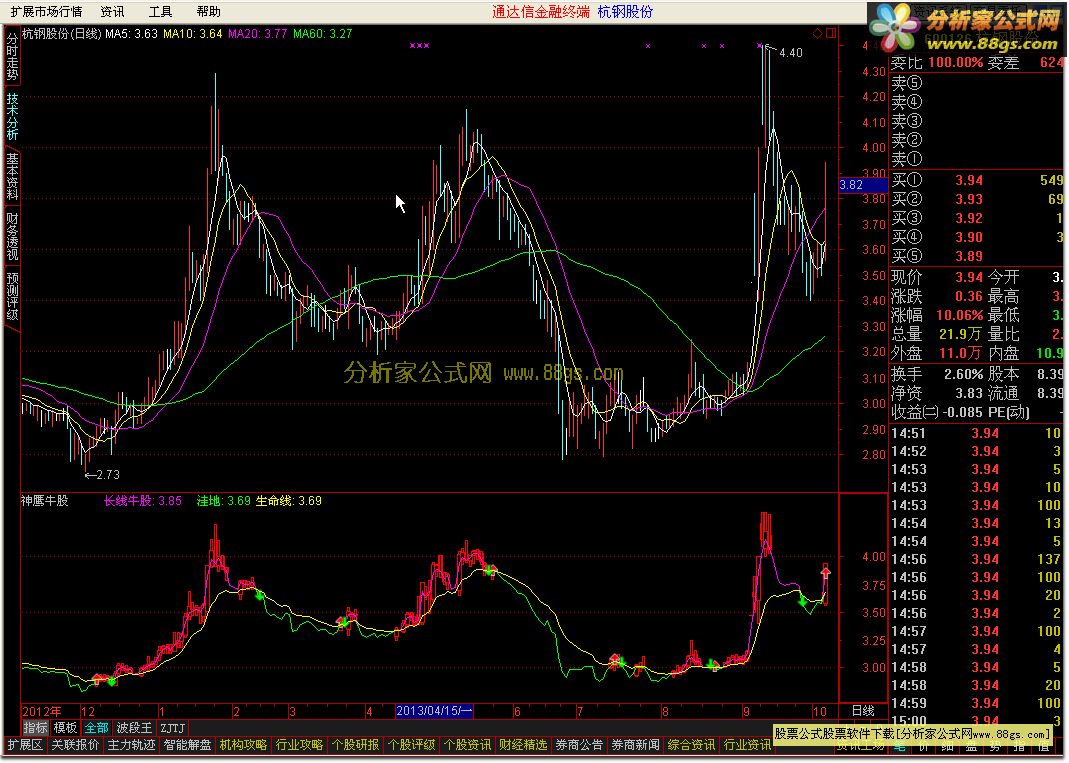
Task: Open the 财务透视 side tab
Action: tap(12, 235)
